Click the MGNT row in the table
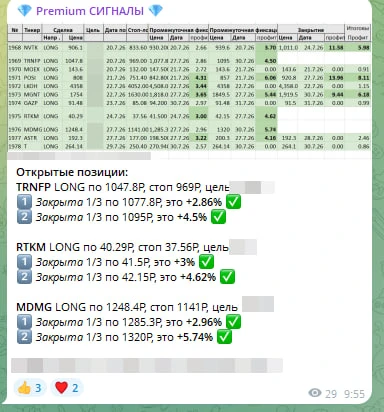This screenshot has height=412, width=384. pyautogui.click(x=189, y=95)
